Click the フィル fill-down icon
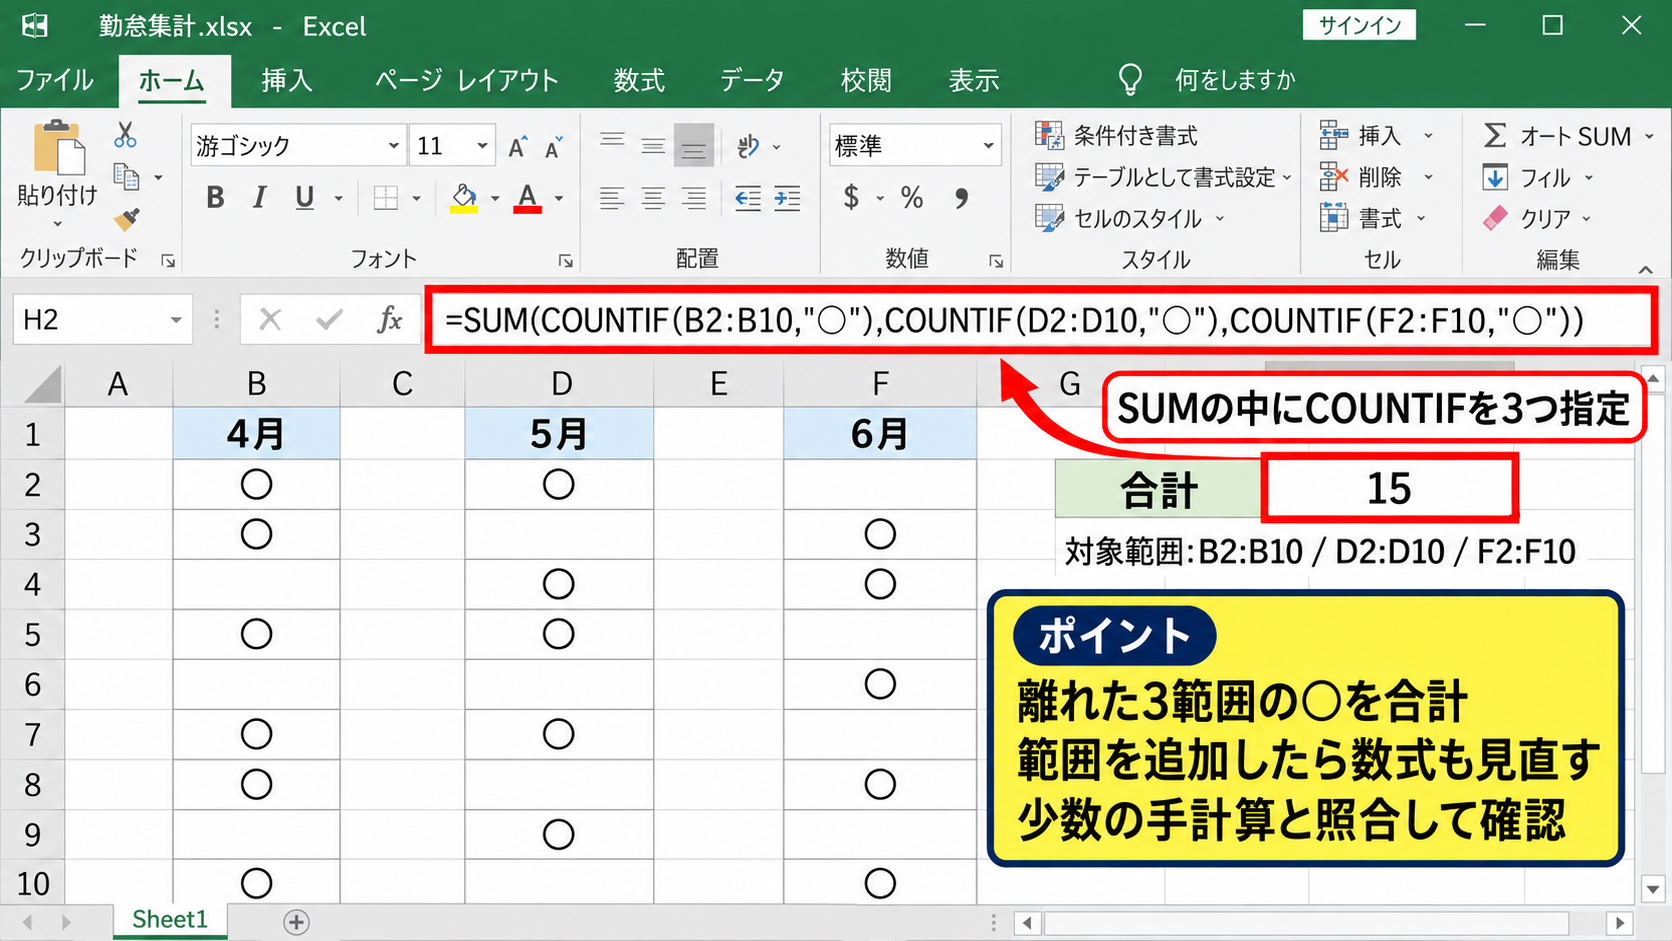Image resolution: width=1672 pixels, height=941 pixels. [x=1495, y=177]
